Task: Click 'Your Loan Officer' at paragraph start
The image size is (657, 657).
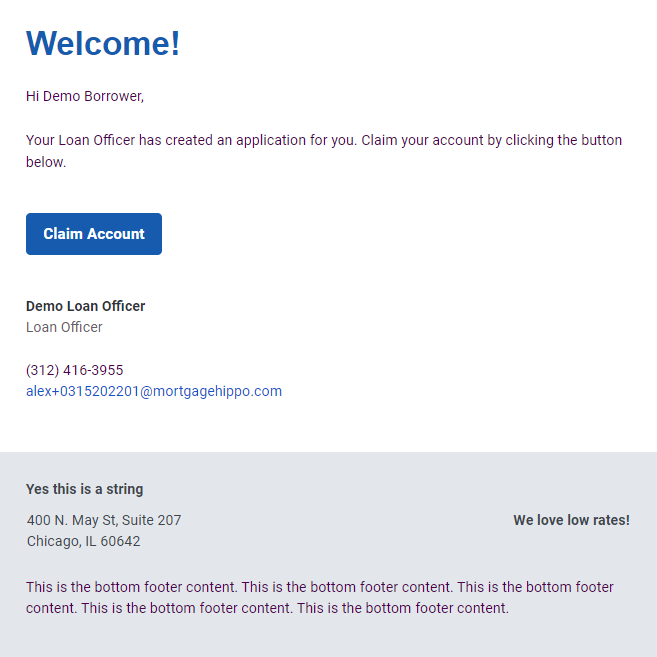Action: tap(80, 140)
